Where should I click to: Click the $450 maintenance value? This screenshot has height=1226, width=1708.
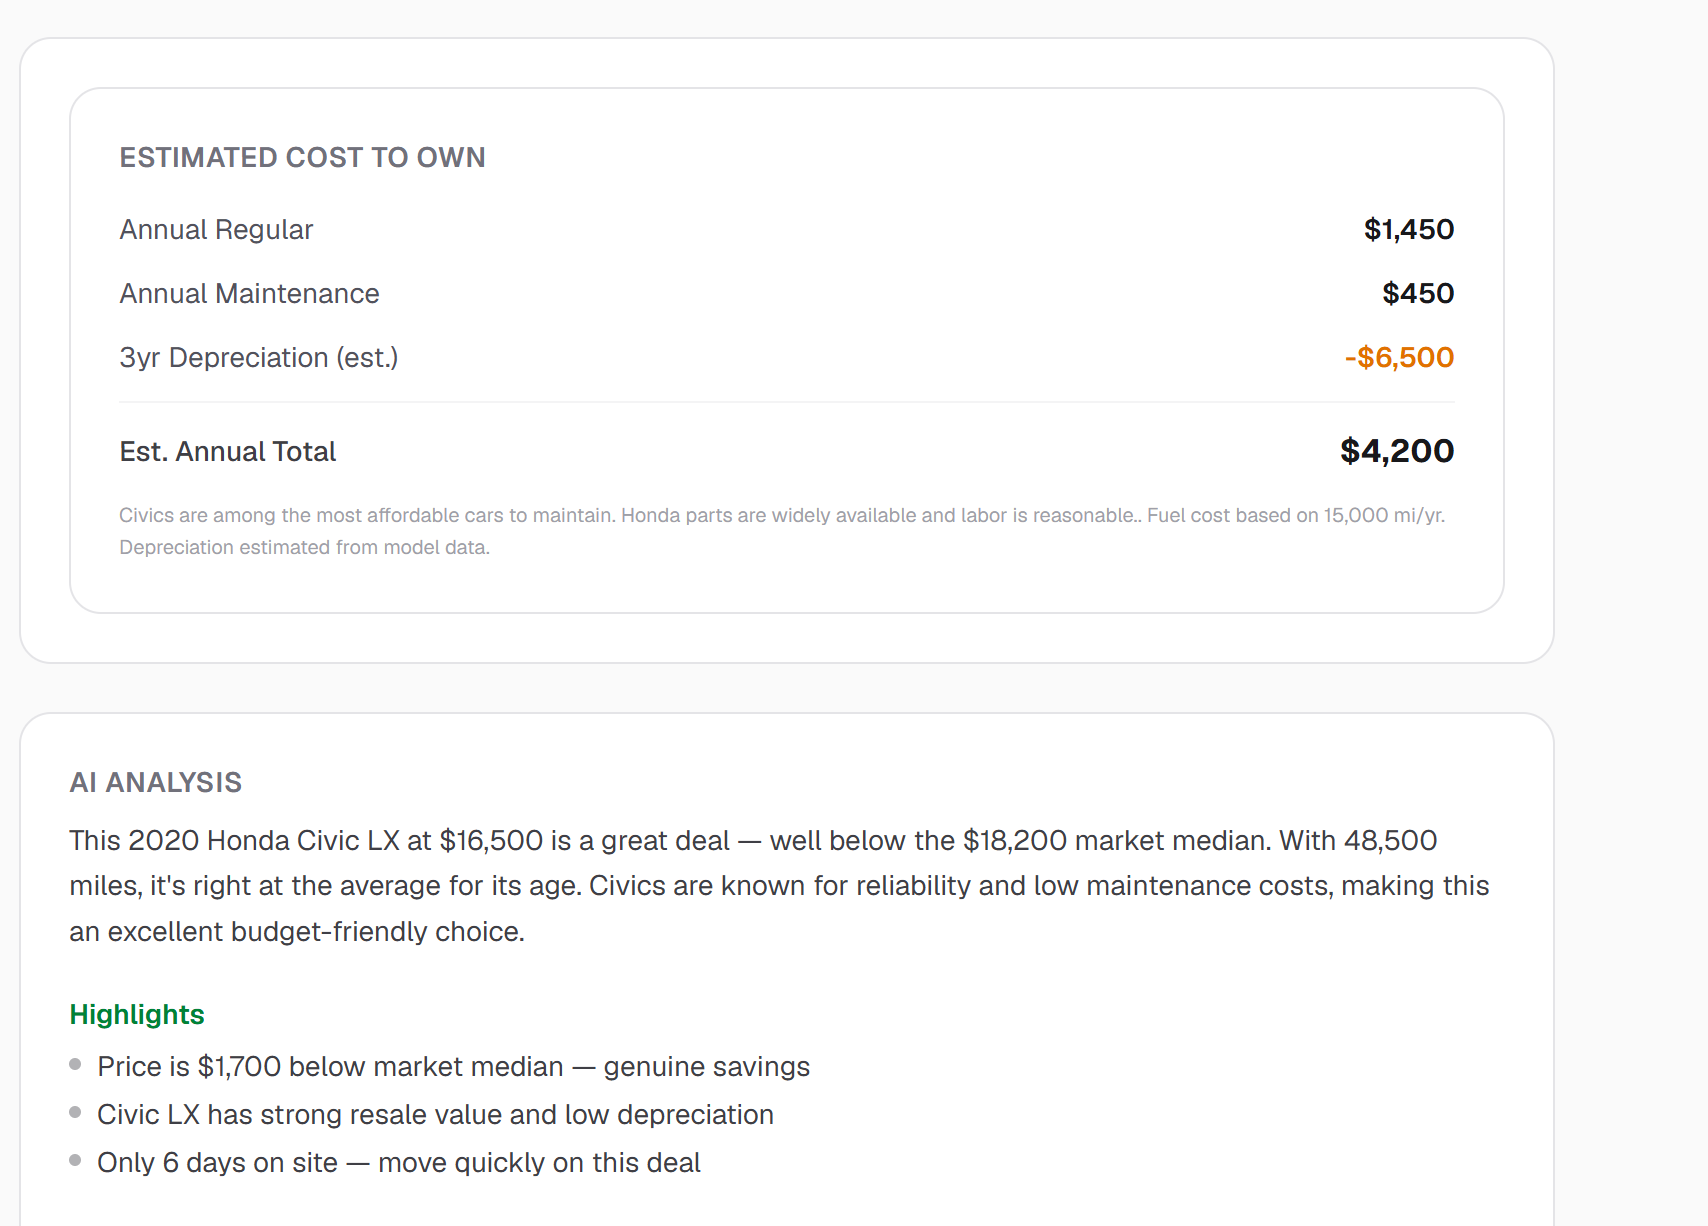pyautogui.click(x=1418, y=294)
